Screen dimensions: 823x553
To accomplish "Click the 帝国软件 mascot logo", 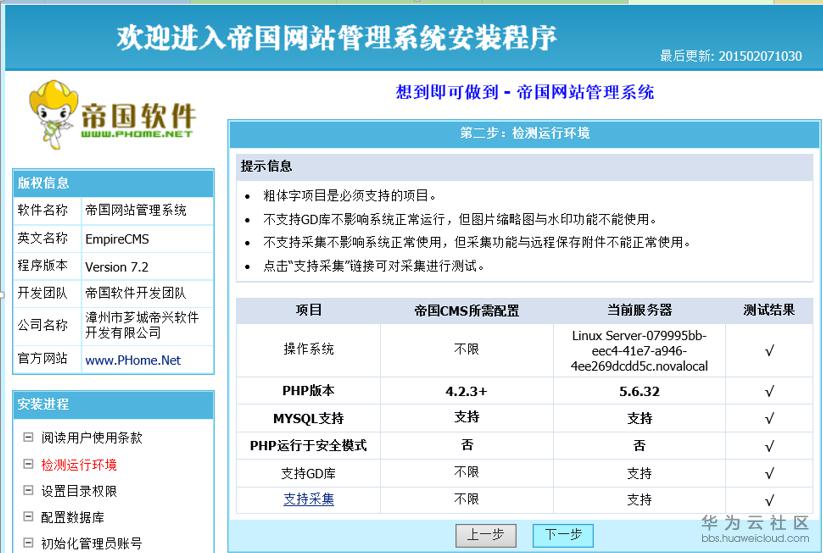I will [x=111, y=115].
